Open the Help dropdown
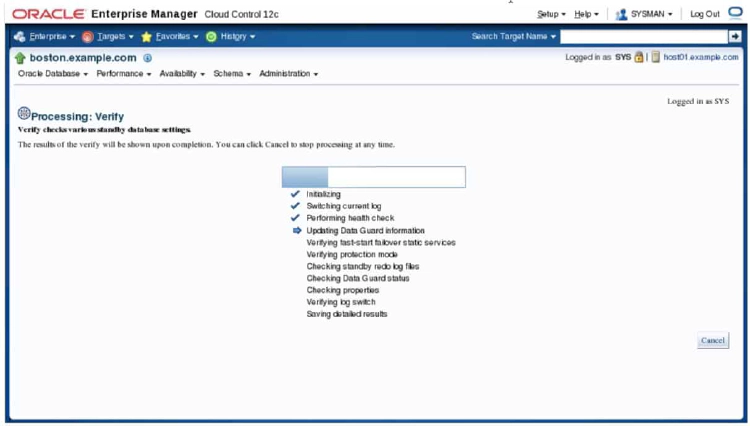 point(586,14)
